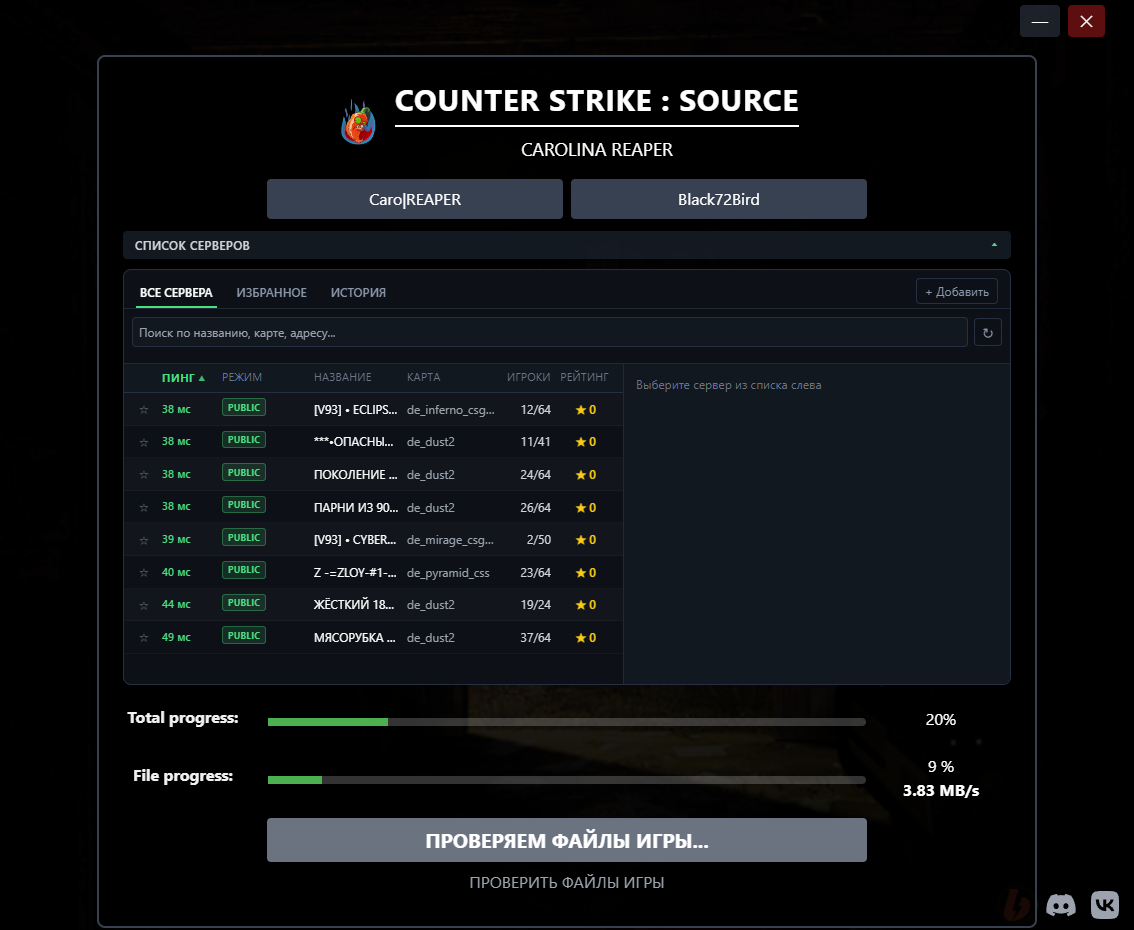Click the + Добавить button
Screen dimensions: 1134x930
point(957,291)
